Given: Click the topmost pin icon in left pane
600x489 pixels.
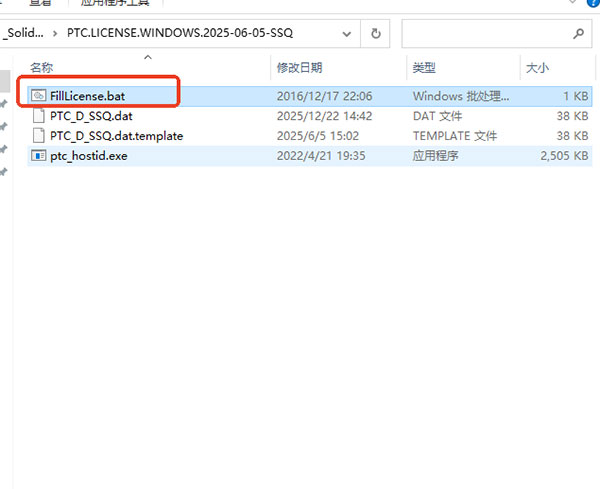Looking at the screenshot, I should click(x=4, y=104).
